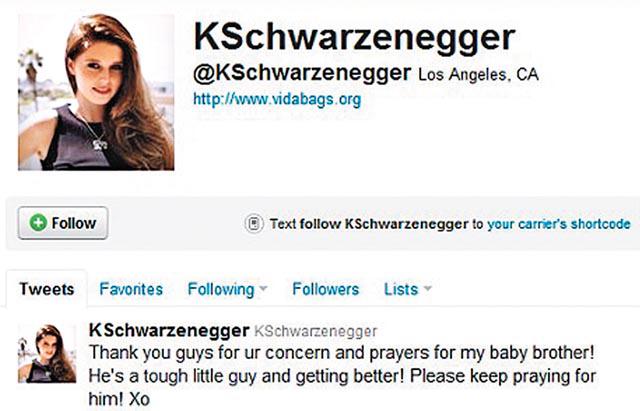Open the Favorites tab
This screenshot has height=411, width=640.
point(131,289)
